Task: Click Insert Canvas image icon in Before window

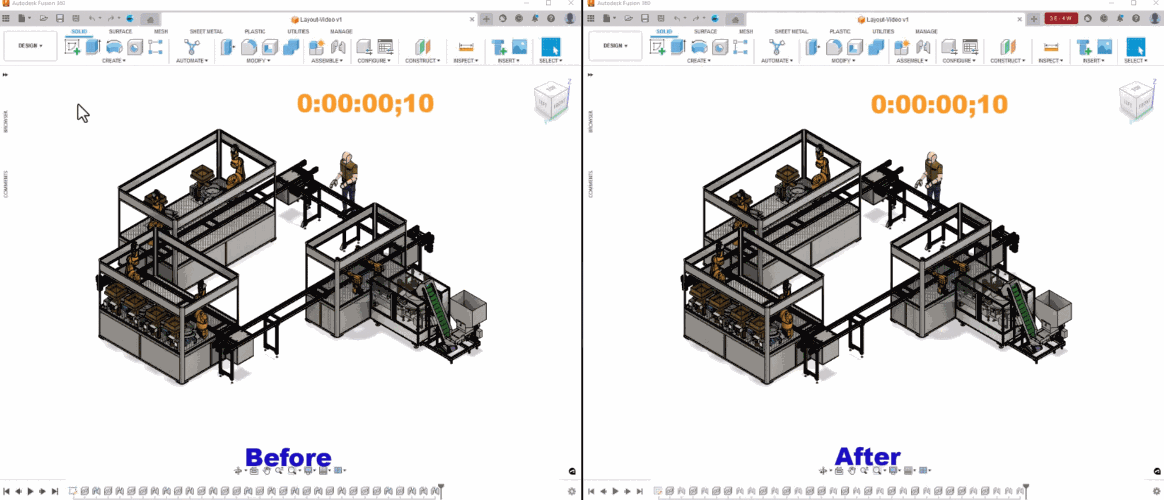Action: point(520,47)
